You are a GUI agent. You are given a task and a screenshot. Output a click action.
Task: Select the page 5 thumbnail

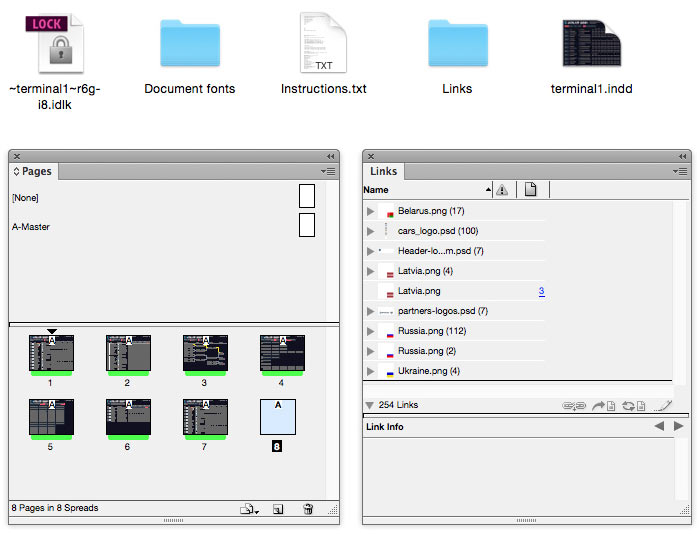pyautogui.click(x=50, y=417)
